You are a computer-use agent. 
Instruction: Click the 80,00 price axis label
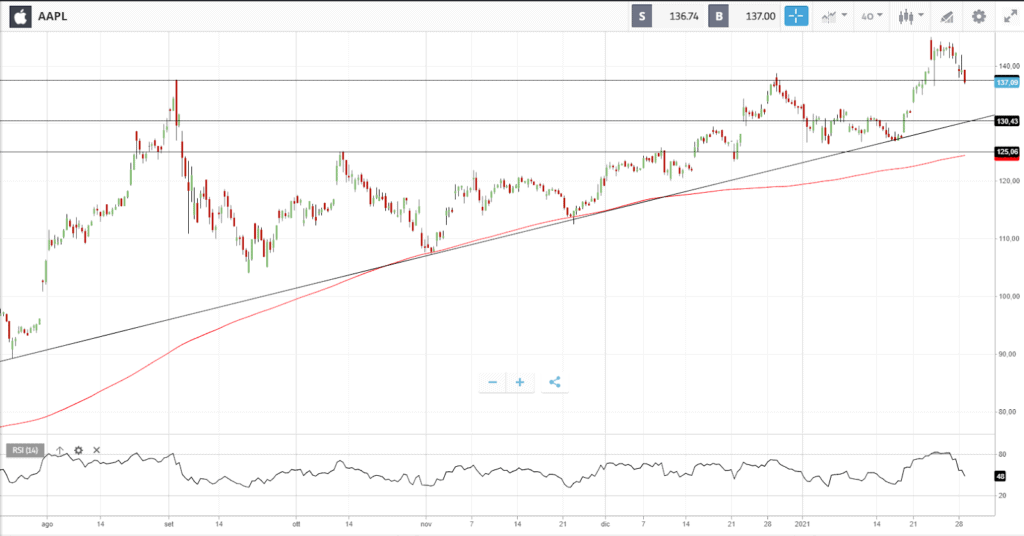pyautogui.click(x=1008, y=412)
